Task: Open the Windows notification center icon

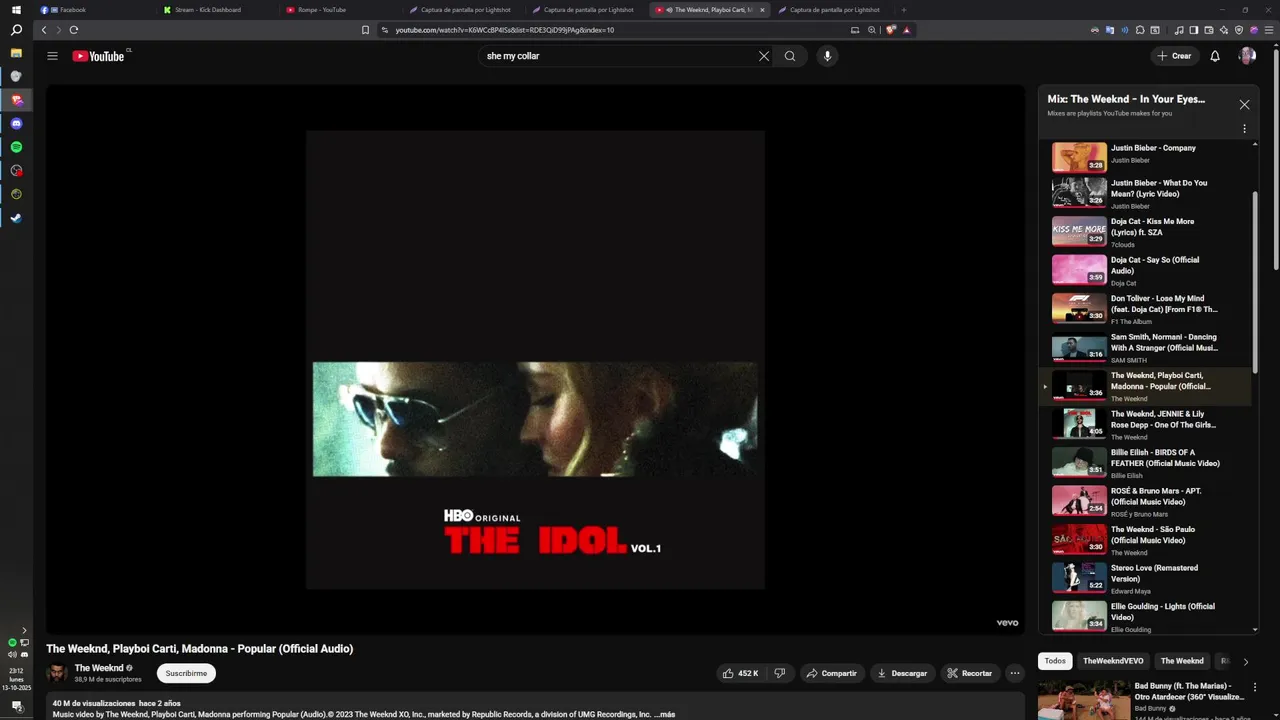Action: pyautogui.click(x=16, y=706)
